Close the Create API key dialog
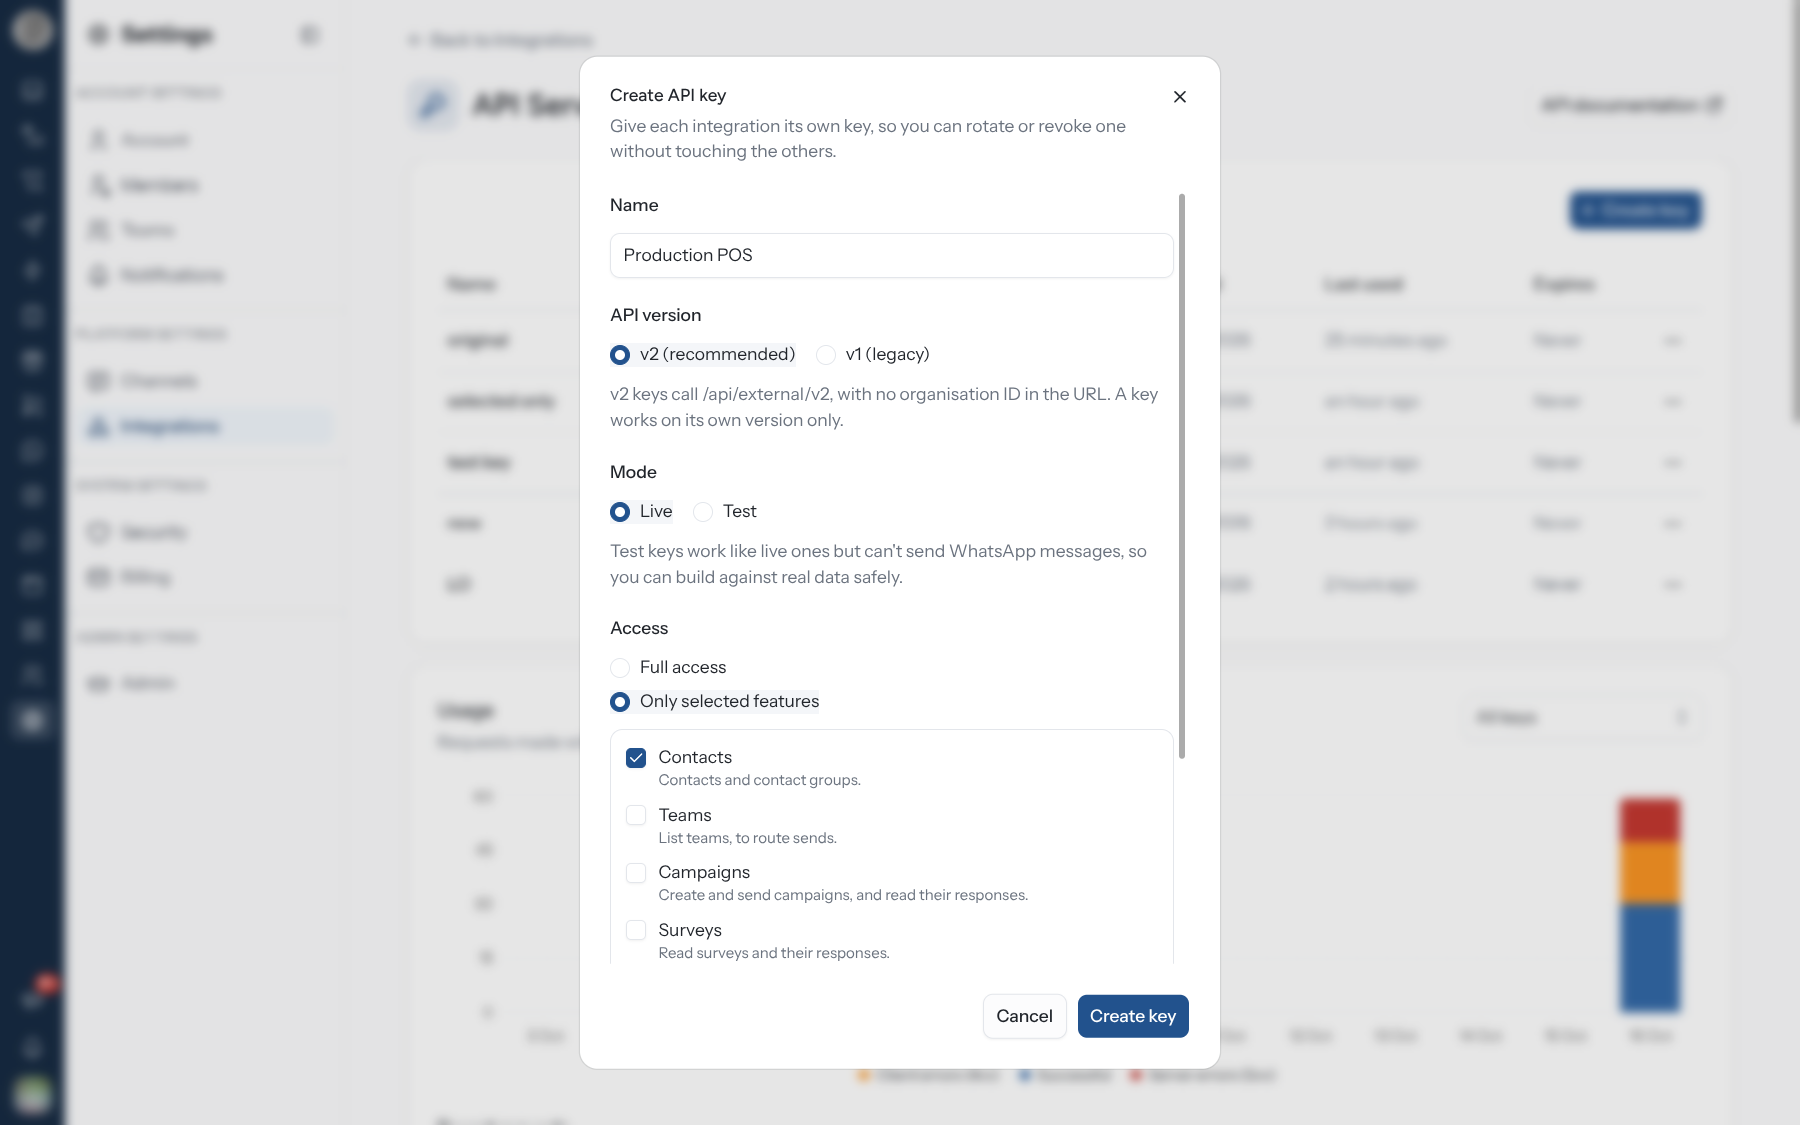 click(1180, 97)
